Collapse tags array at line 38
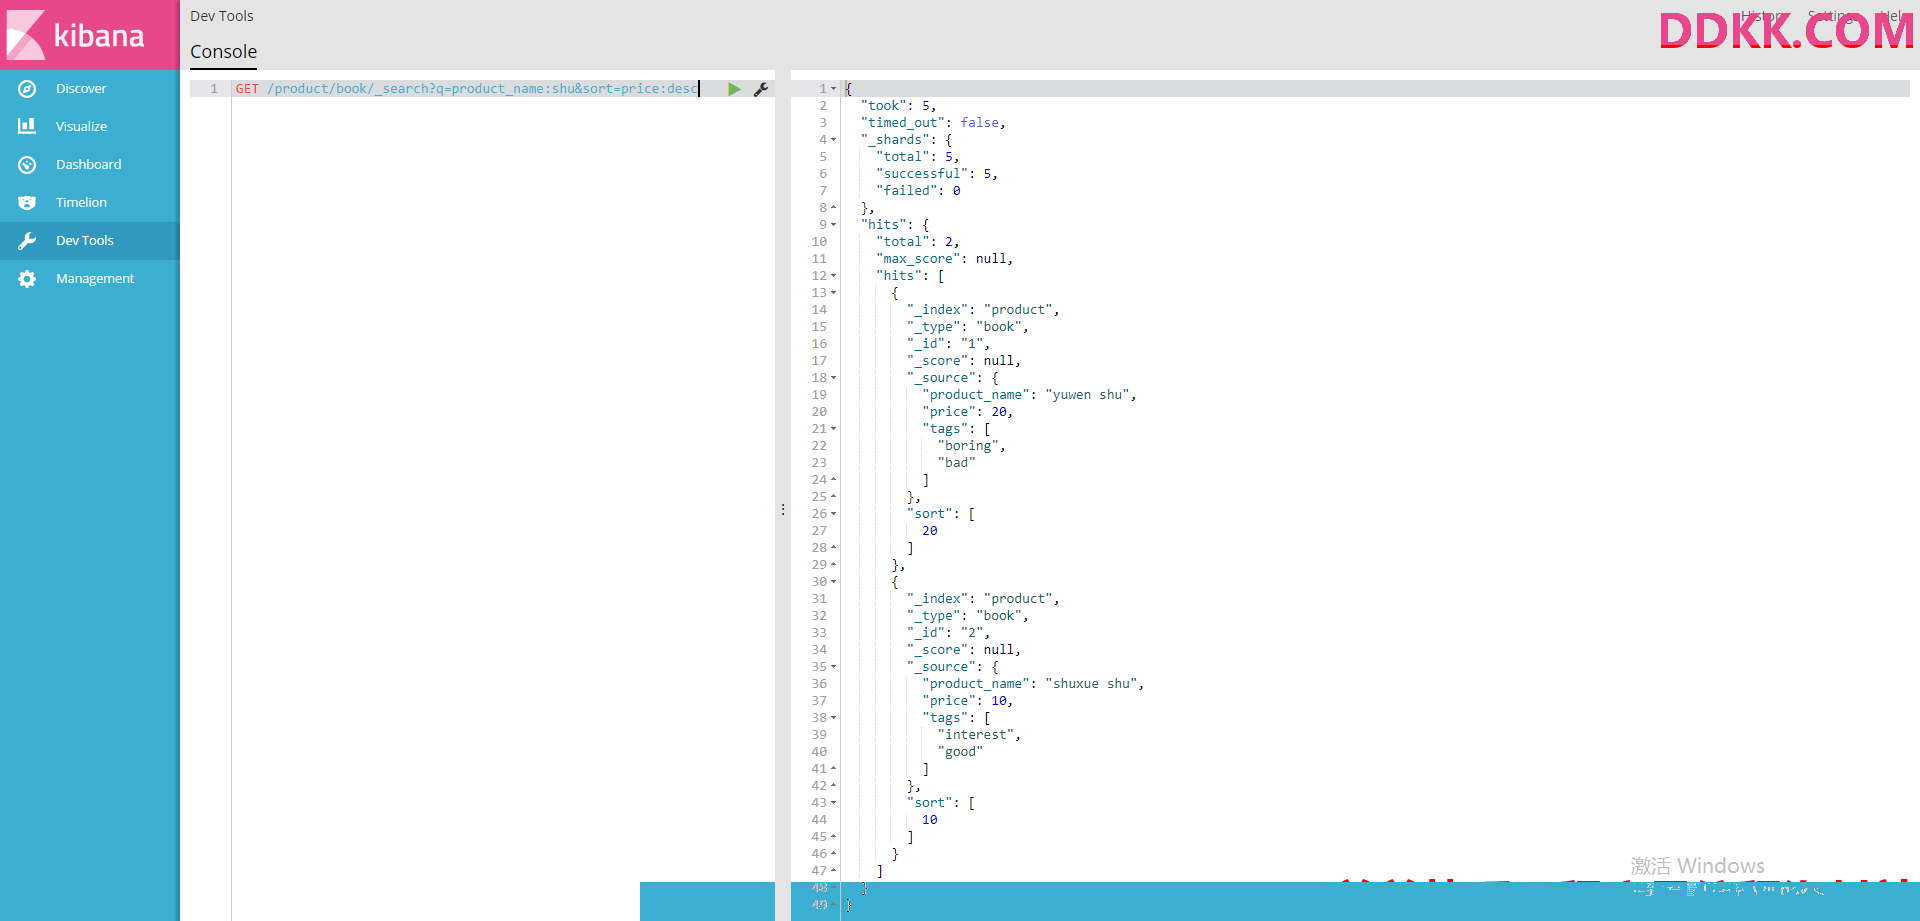This screenshot has height=921, width=1920. [x=834, y=718]
